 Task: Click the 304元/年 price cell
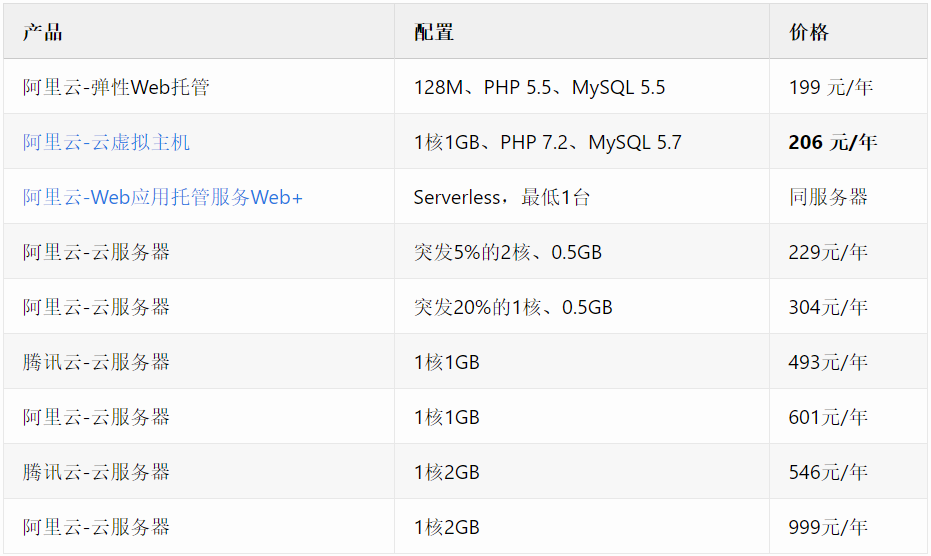[x=848, y=307]
